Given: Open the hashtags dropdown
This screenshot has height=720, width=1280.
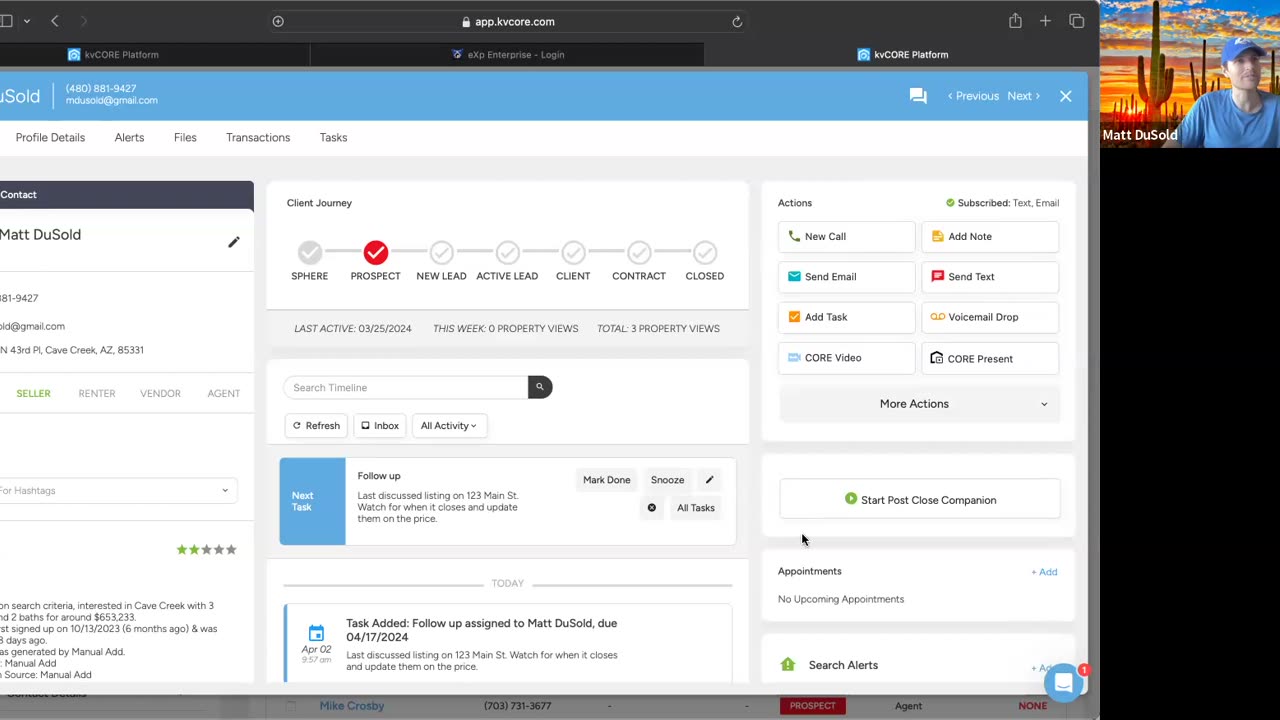Looking at the screenshot, I should click(117, 490).
